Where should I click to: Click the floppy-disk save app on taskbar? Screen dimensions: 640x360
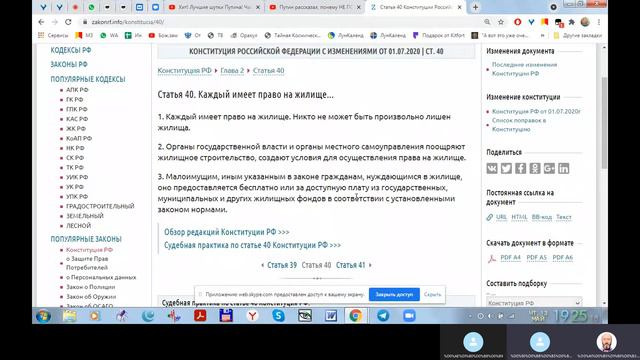click(x=226, y=316)
